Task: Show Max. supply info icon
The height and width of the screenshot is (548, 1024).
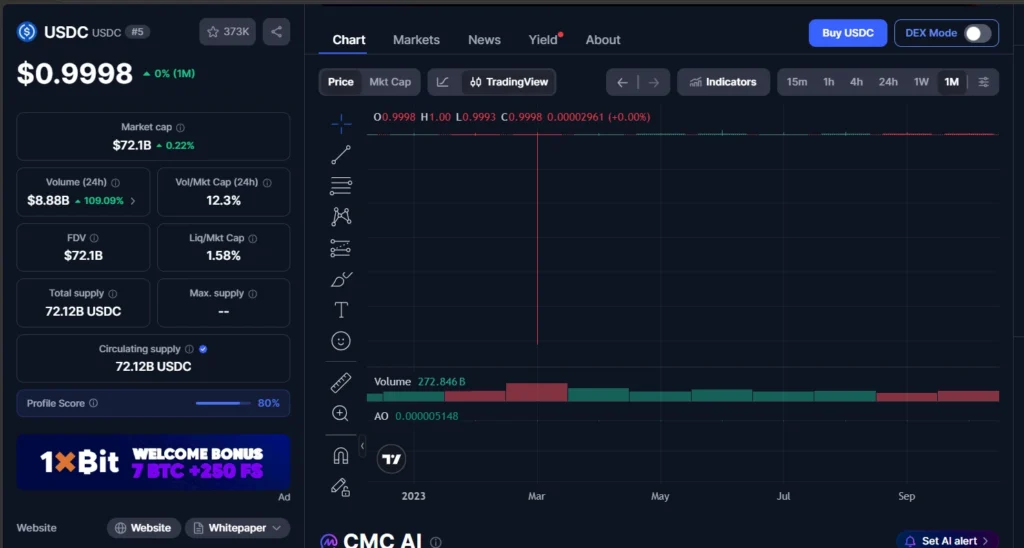Action: click(x=253, y=294)
